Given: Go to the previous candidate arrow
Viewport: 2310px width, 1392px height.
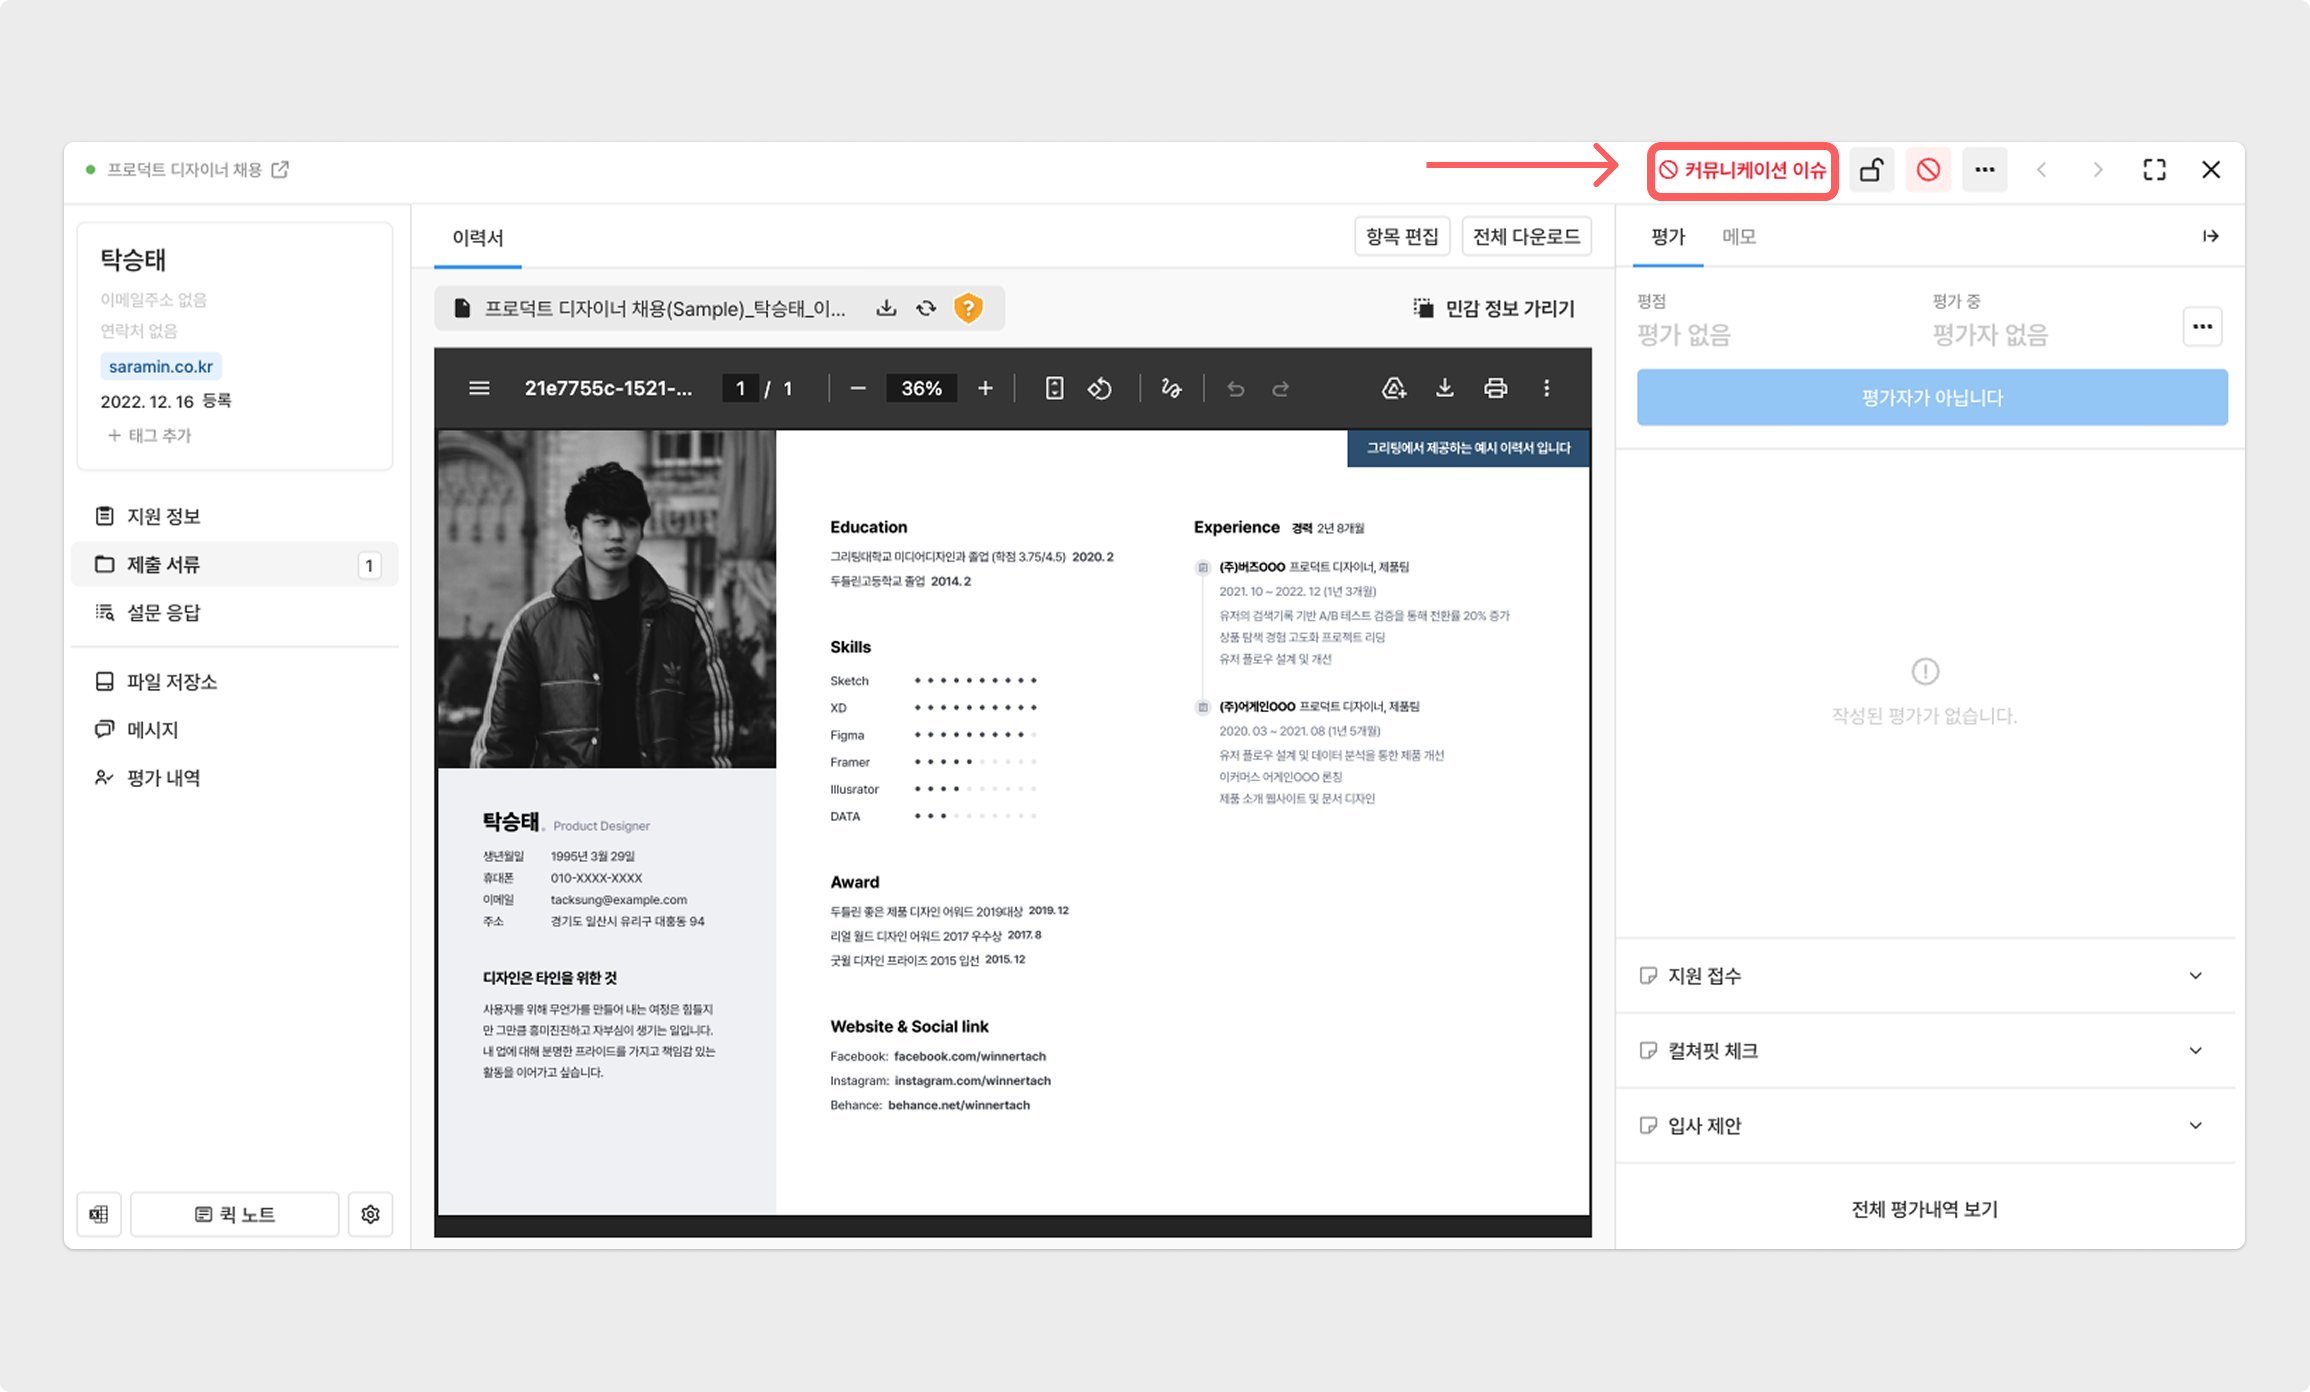Looking at the screenshot, I should (2042, 170).
